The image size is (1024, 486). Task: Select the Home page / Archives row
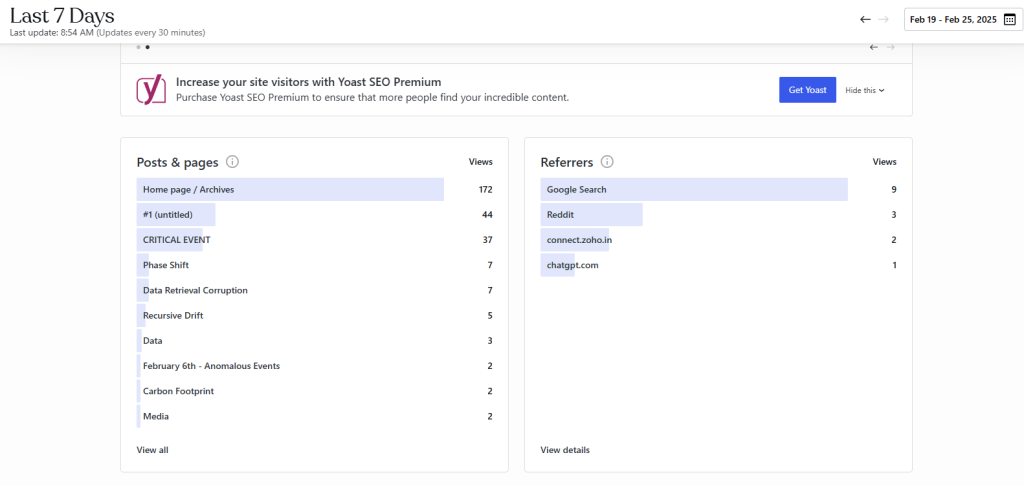189,189
